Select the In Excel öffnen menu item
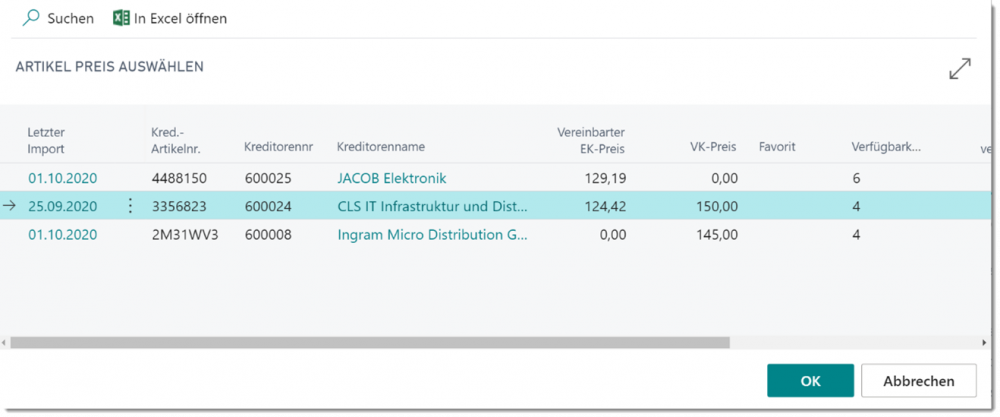Image resolution: width=1000 pixels, height=417 pixels. click(180, 18)
